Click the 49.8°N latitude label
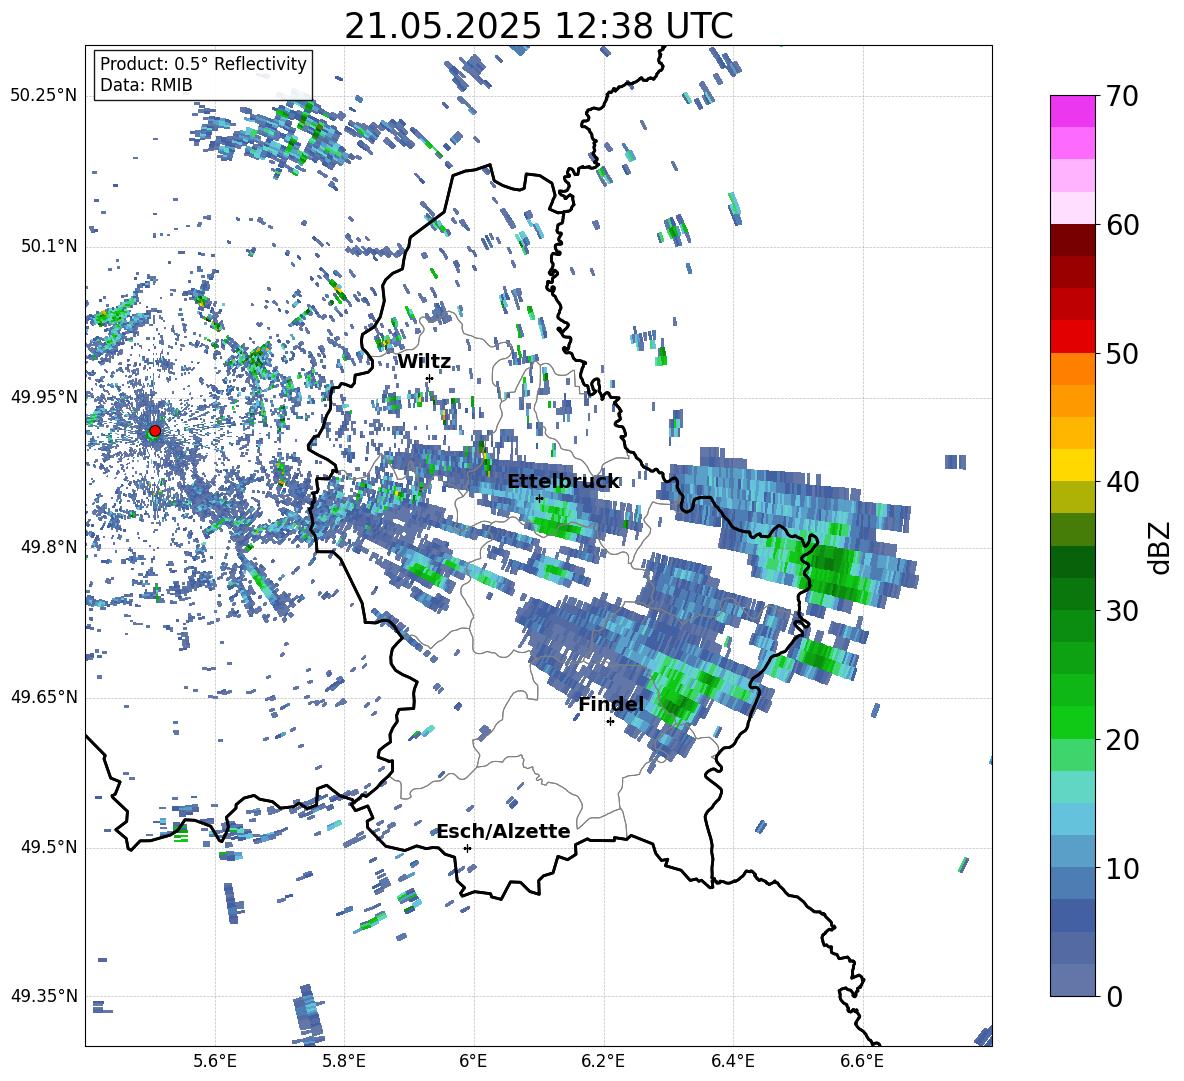 point(48,547)
